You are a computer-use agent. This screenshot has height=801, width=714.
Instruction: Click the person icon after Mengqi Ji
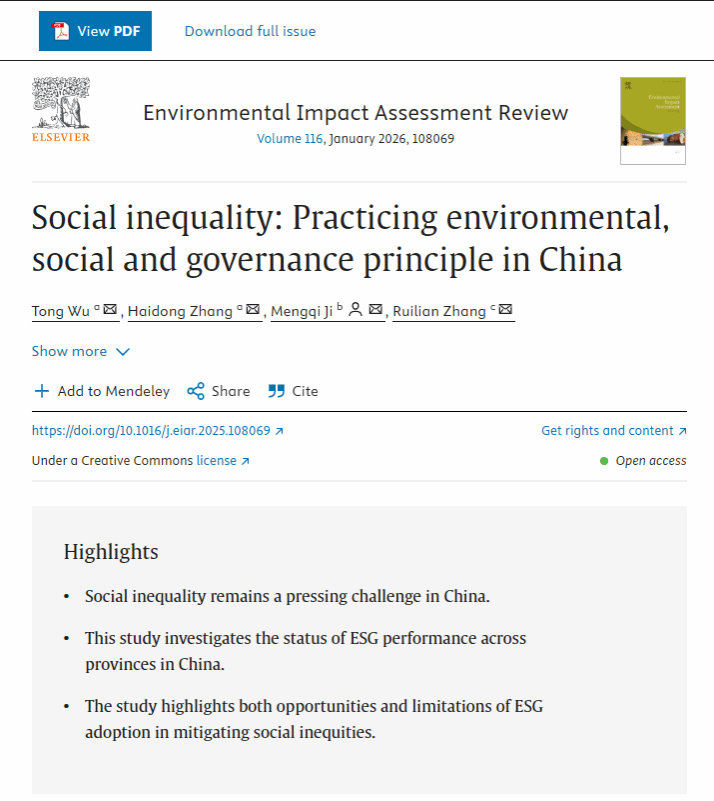coord(356,310)
